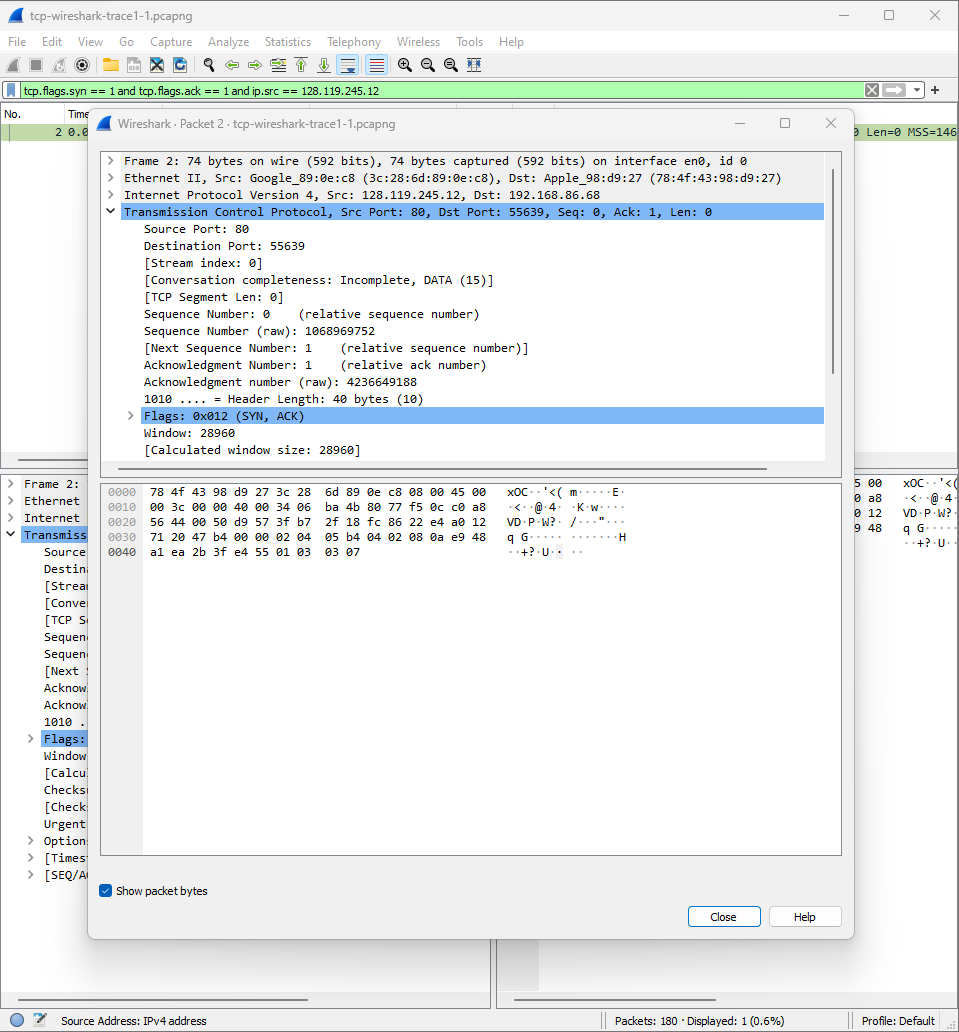The height and width of the screenshot is (1032, 959).
Task: Click the dialog details horizontal scrollbar
Action: pos(442,469)
